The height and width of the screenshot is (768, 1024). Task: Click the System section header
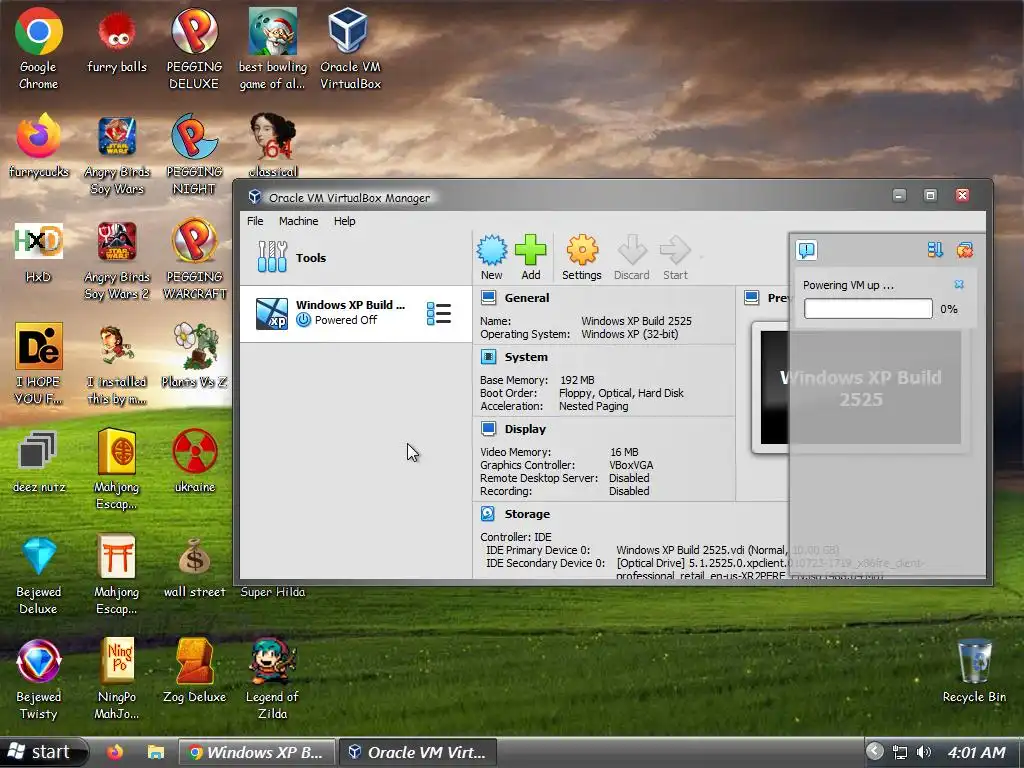tap(526, 357)
